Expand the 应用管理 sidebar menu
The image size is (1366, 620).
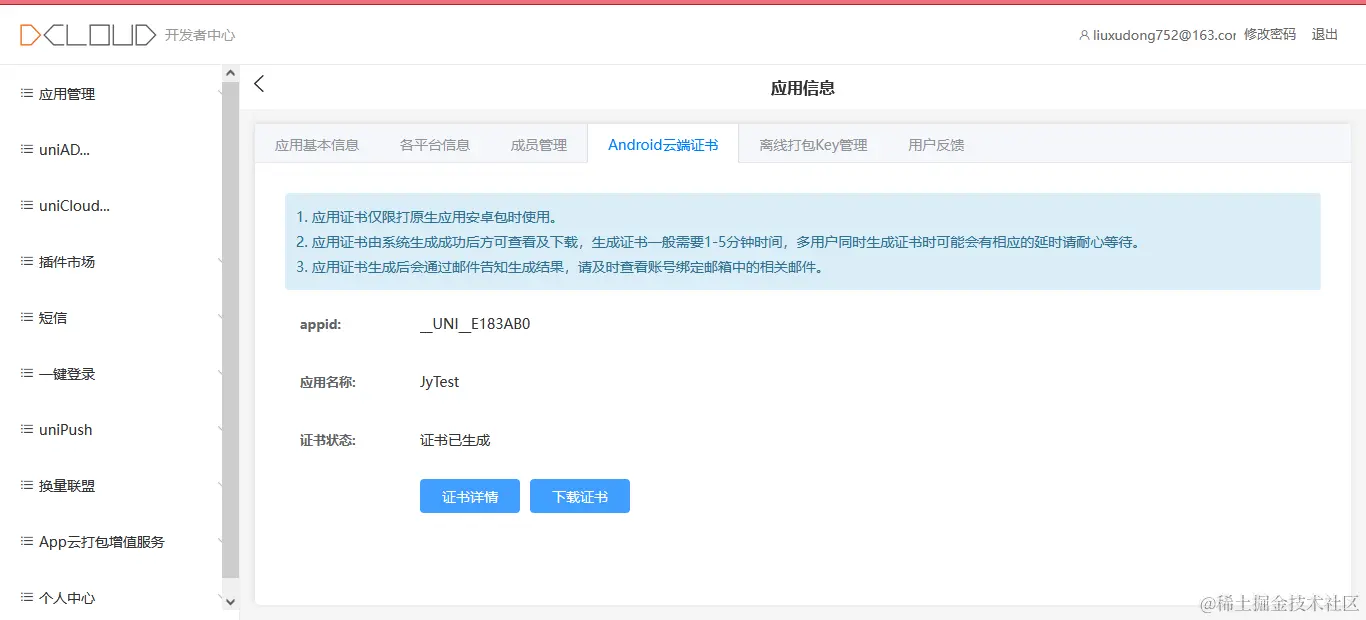[x=110, y=94]
